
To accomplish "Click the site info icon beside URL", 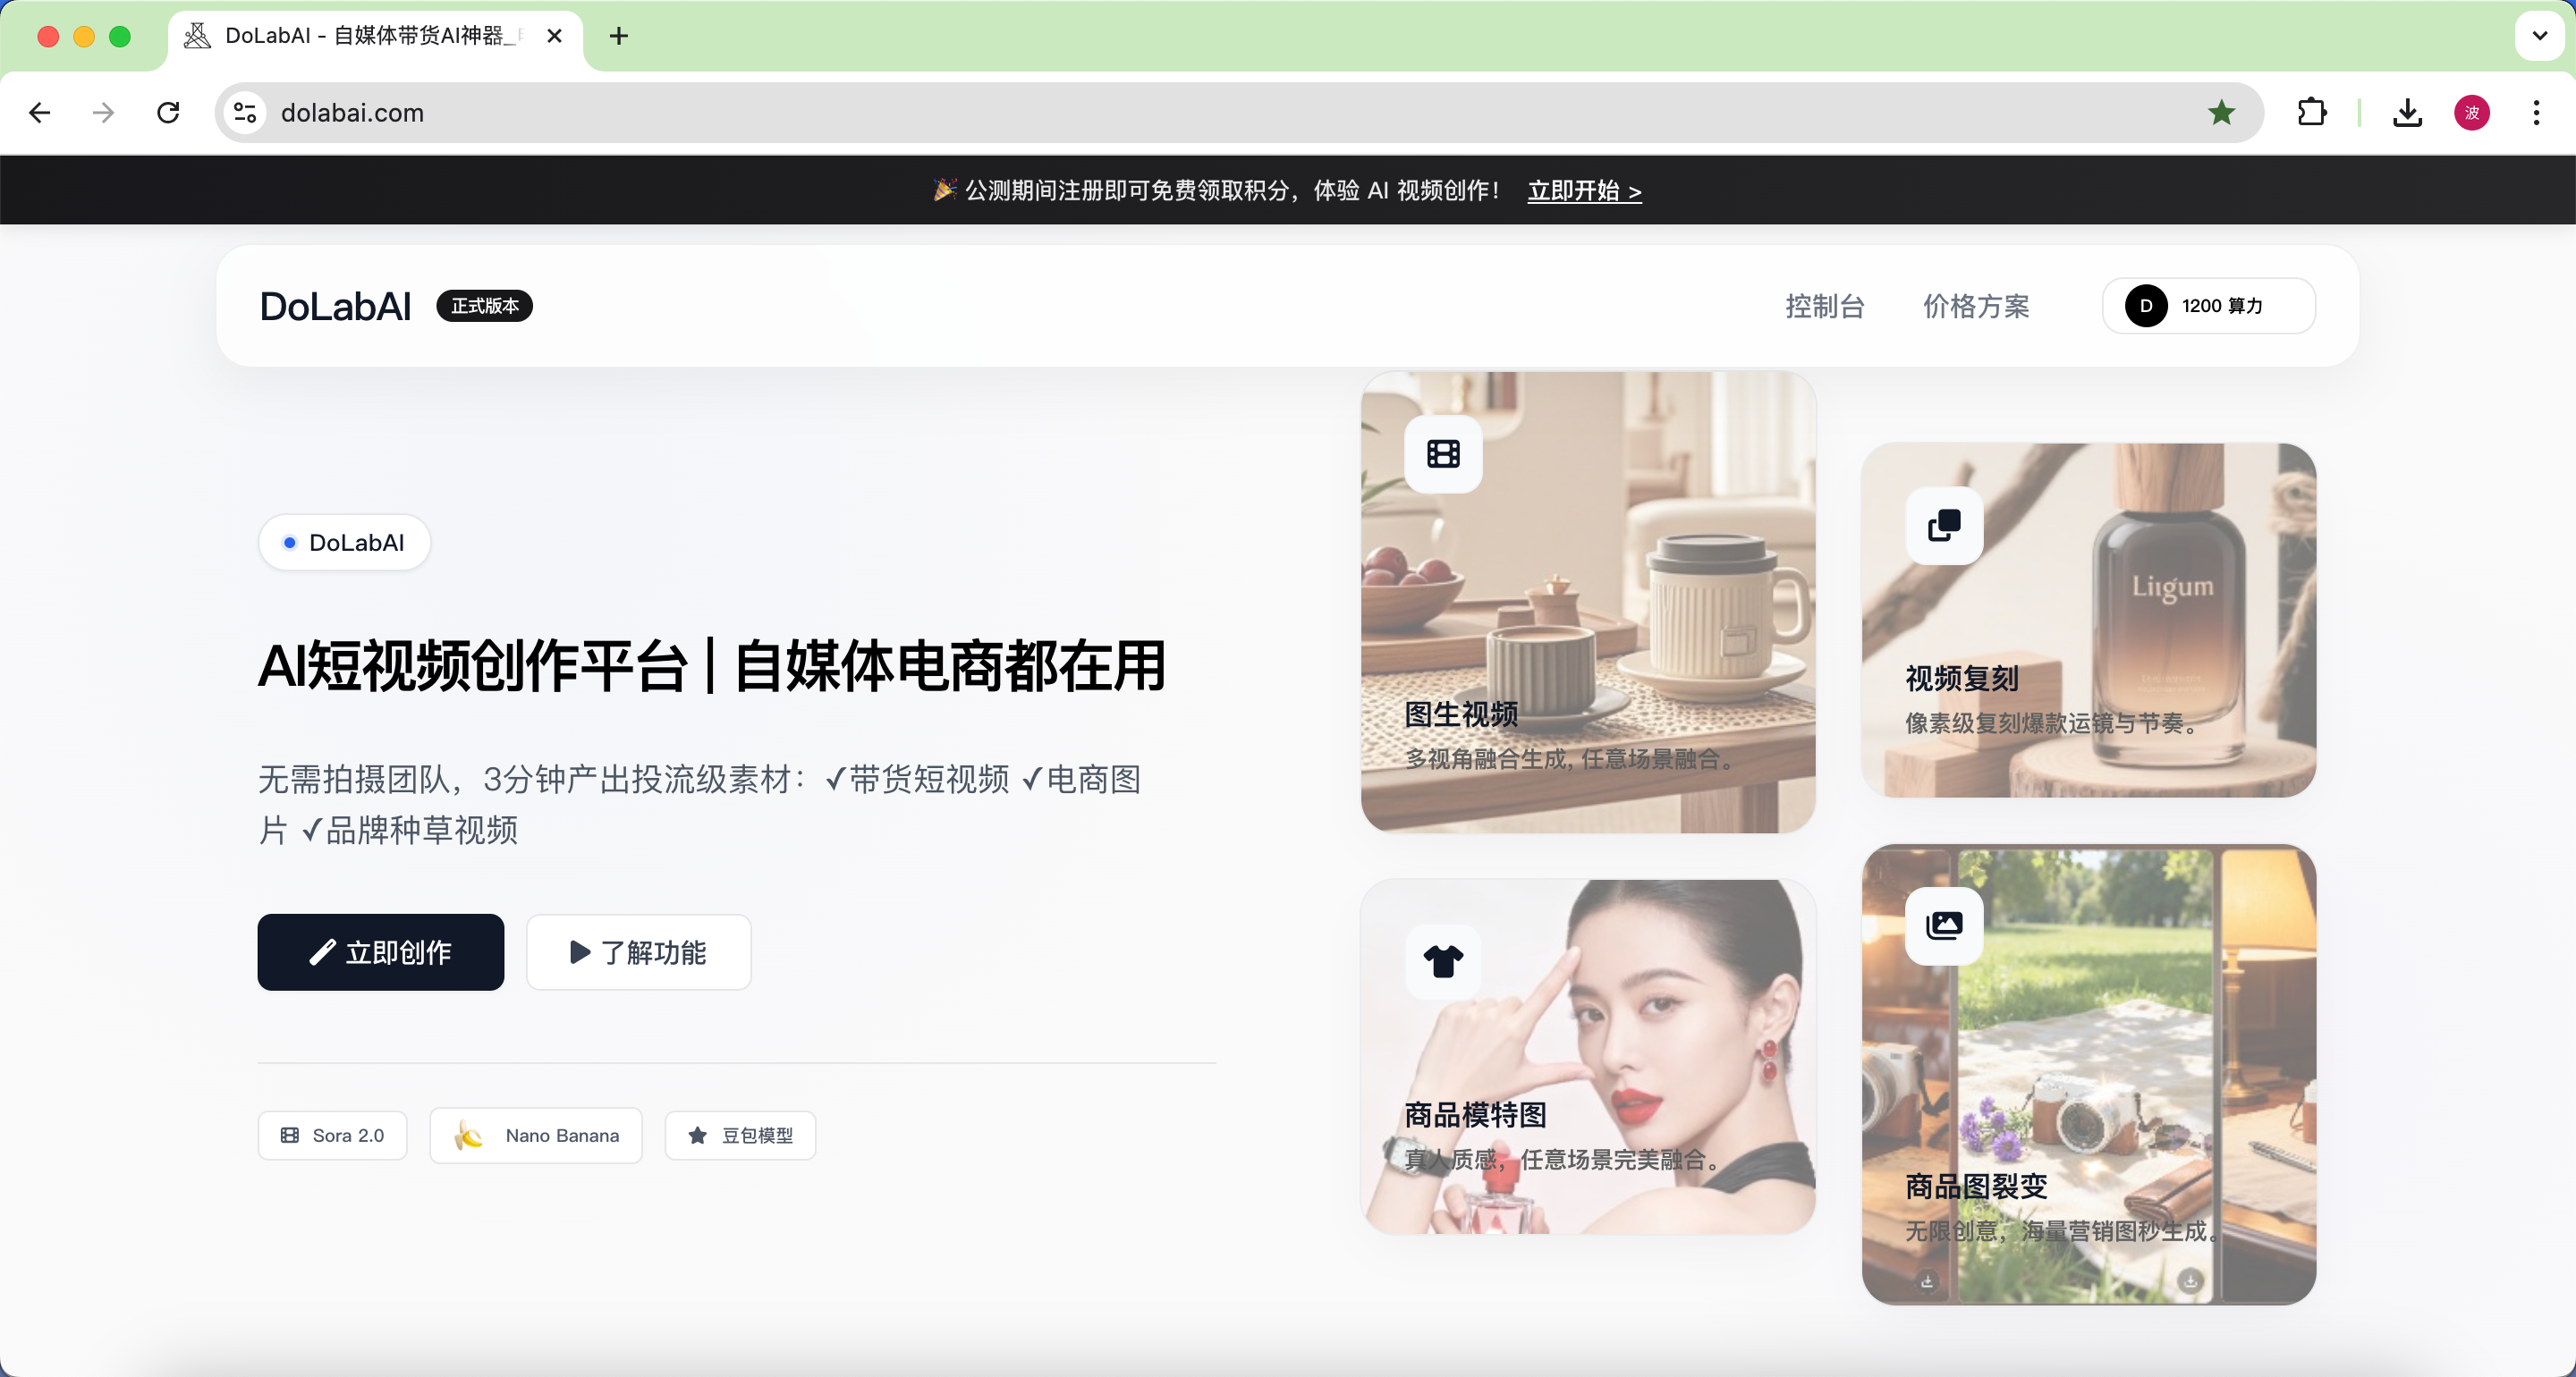I will 245,113.
